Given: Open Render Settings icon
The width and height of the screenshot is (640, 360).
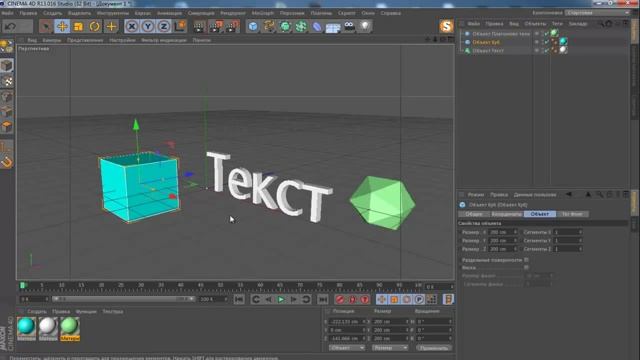Looking at the screenshot, I should coord(232,27).
